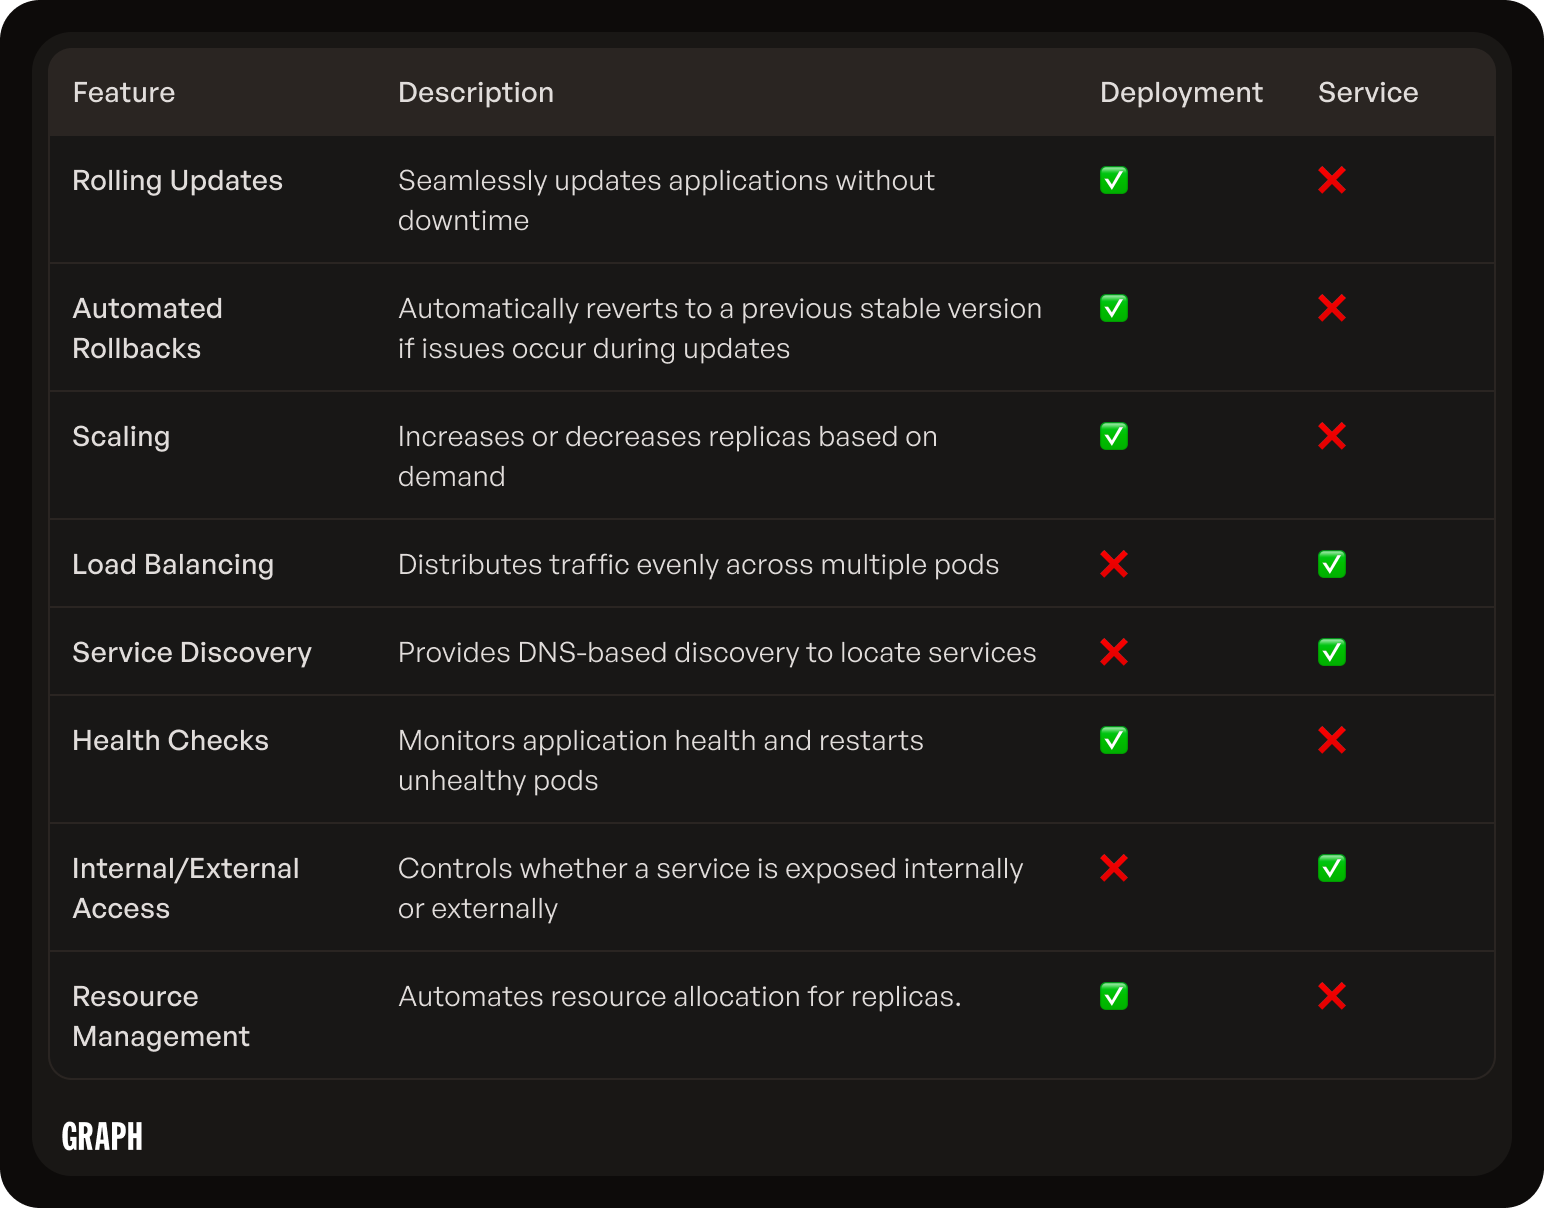Select "Provides DNS-based discovery to locate services"
Screen dimensions: 1544x1208
717,652
